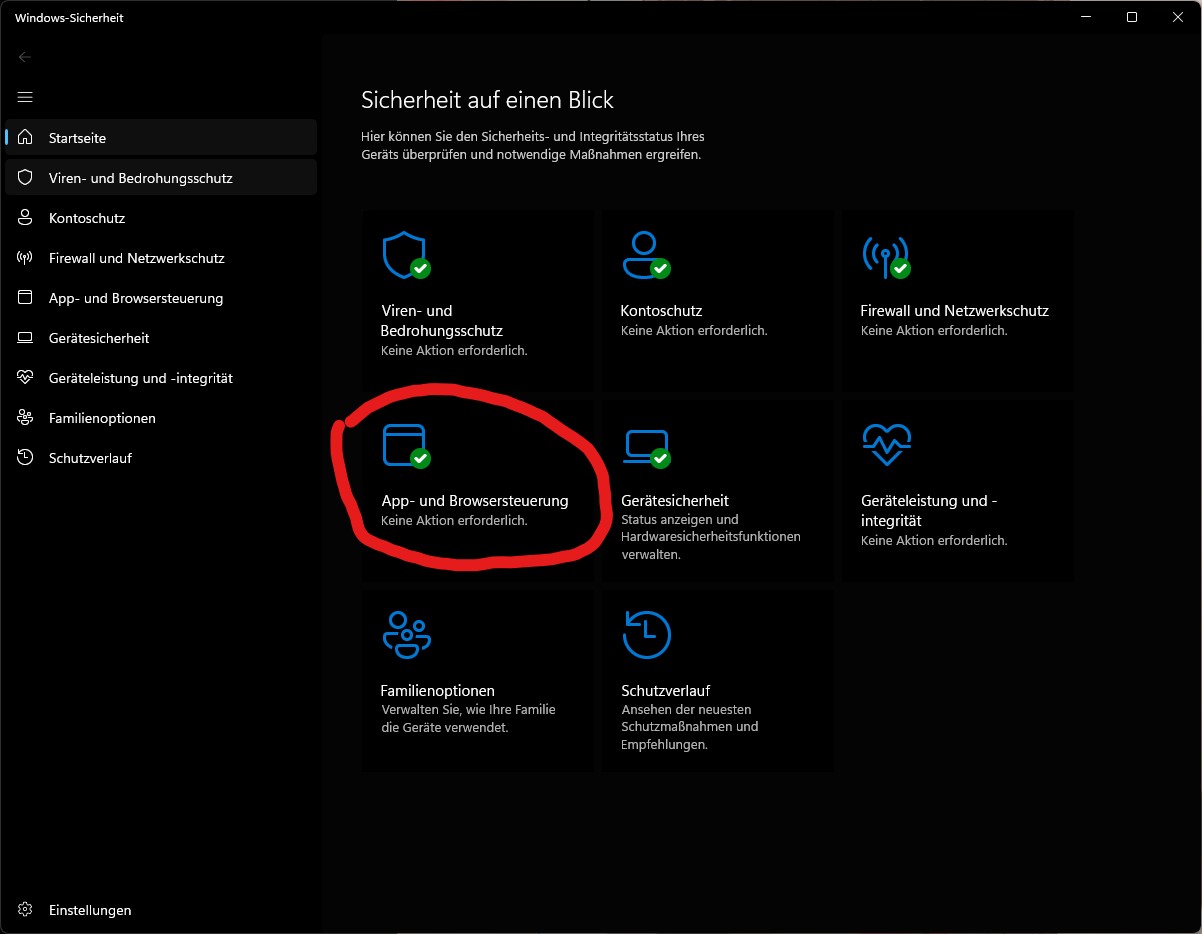Image resolution: width=1202 pixels, height=934 pixels.
Task: Toggle the hamburger navigation menu
Action: pos(25,97)
